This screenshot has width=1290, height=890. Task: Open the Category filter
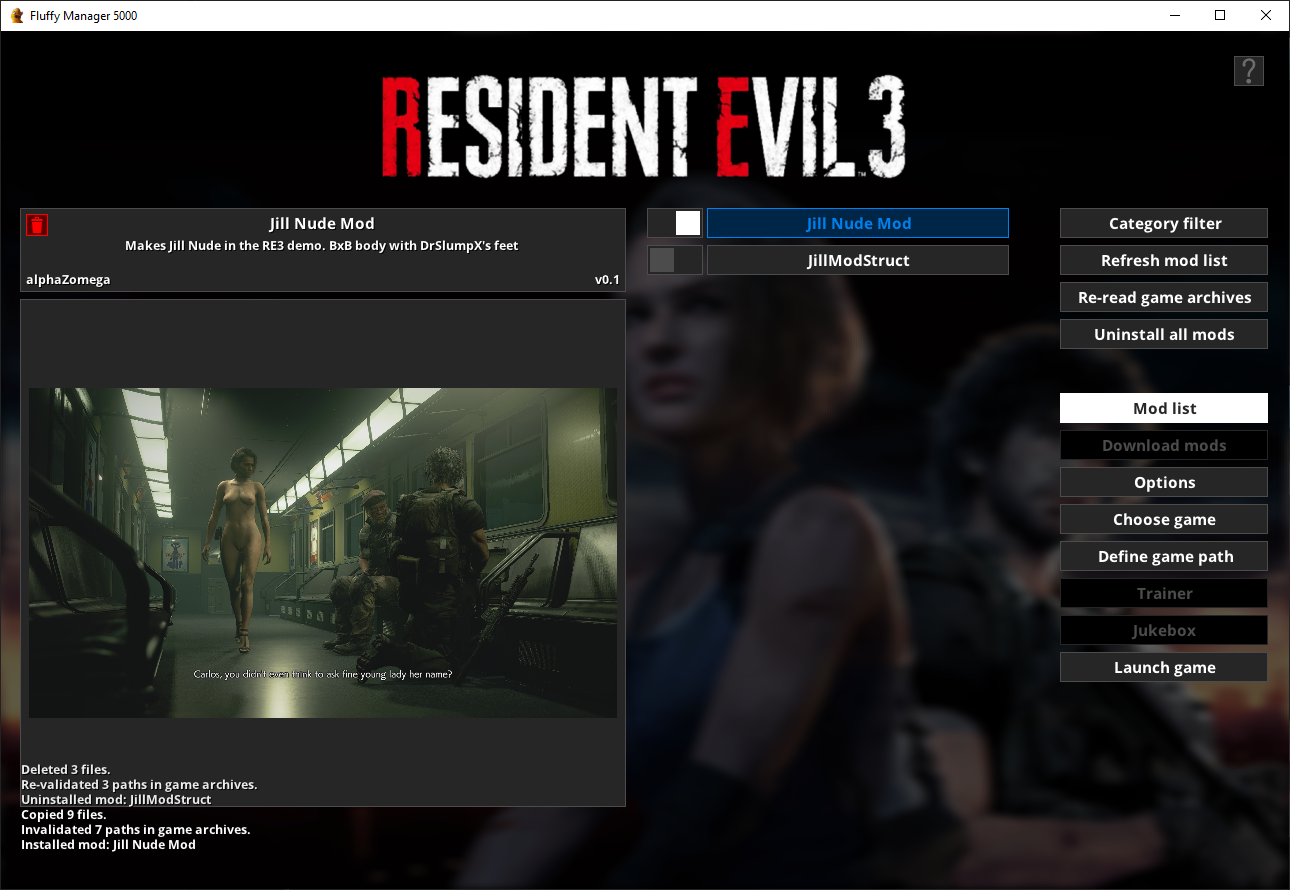tap(1164, 223)
